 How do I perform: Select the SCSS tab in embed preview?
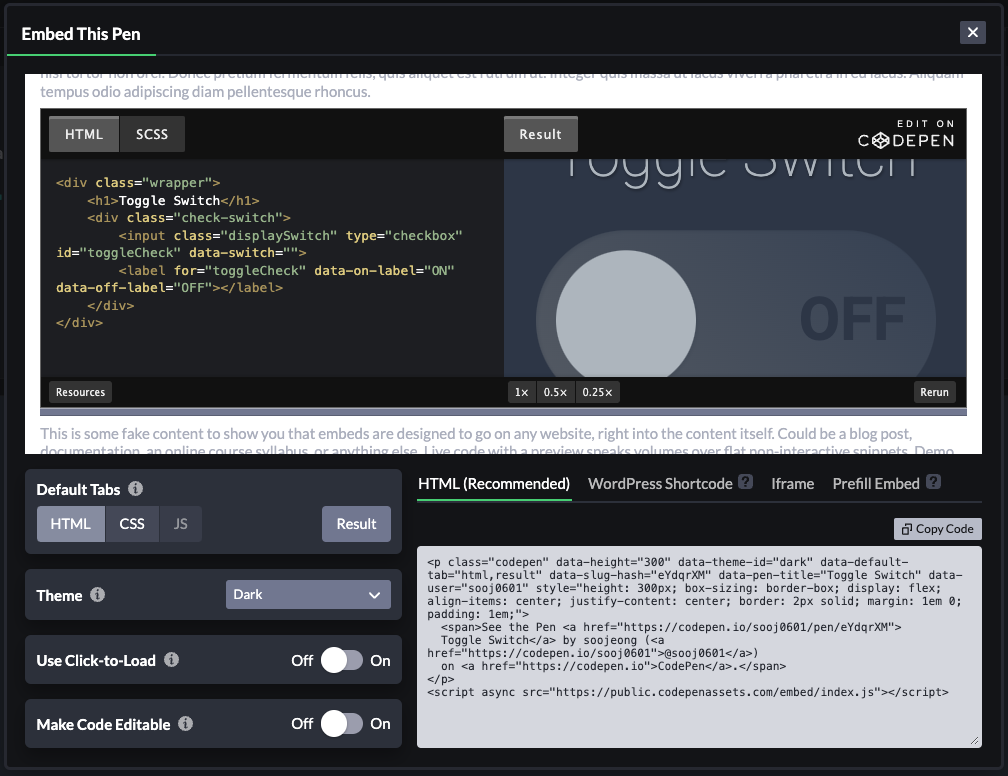[x=152, y=134]
